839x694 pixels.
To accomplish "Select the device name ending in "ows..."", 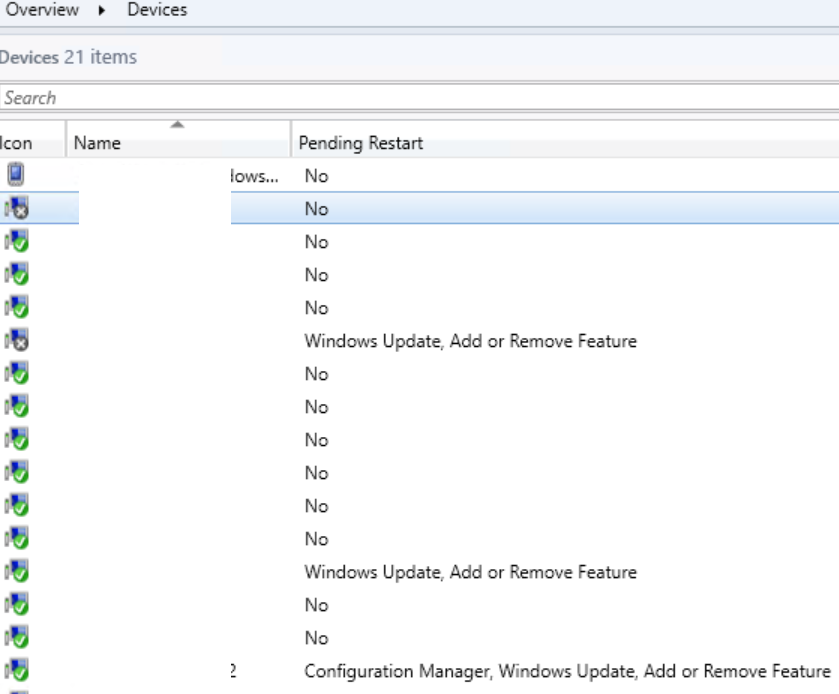I will [x=252, y=176].
